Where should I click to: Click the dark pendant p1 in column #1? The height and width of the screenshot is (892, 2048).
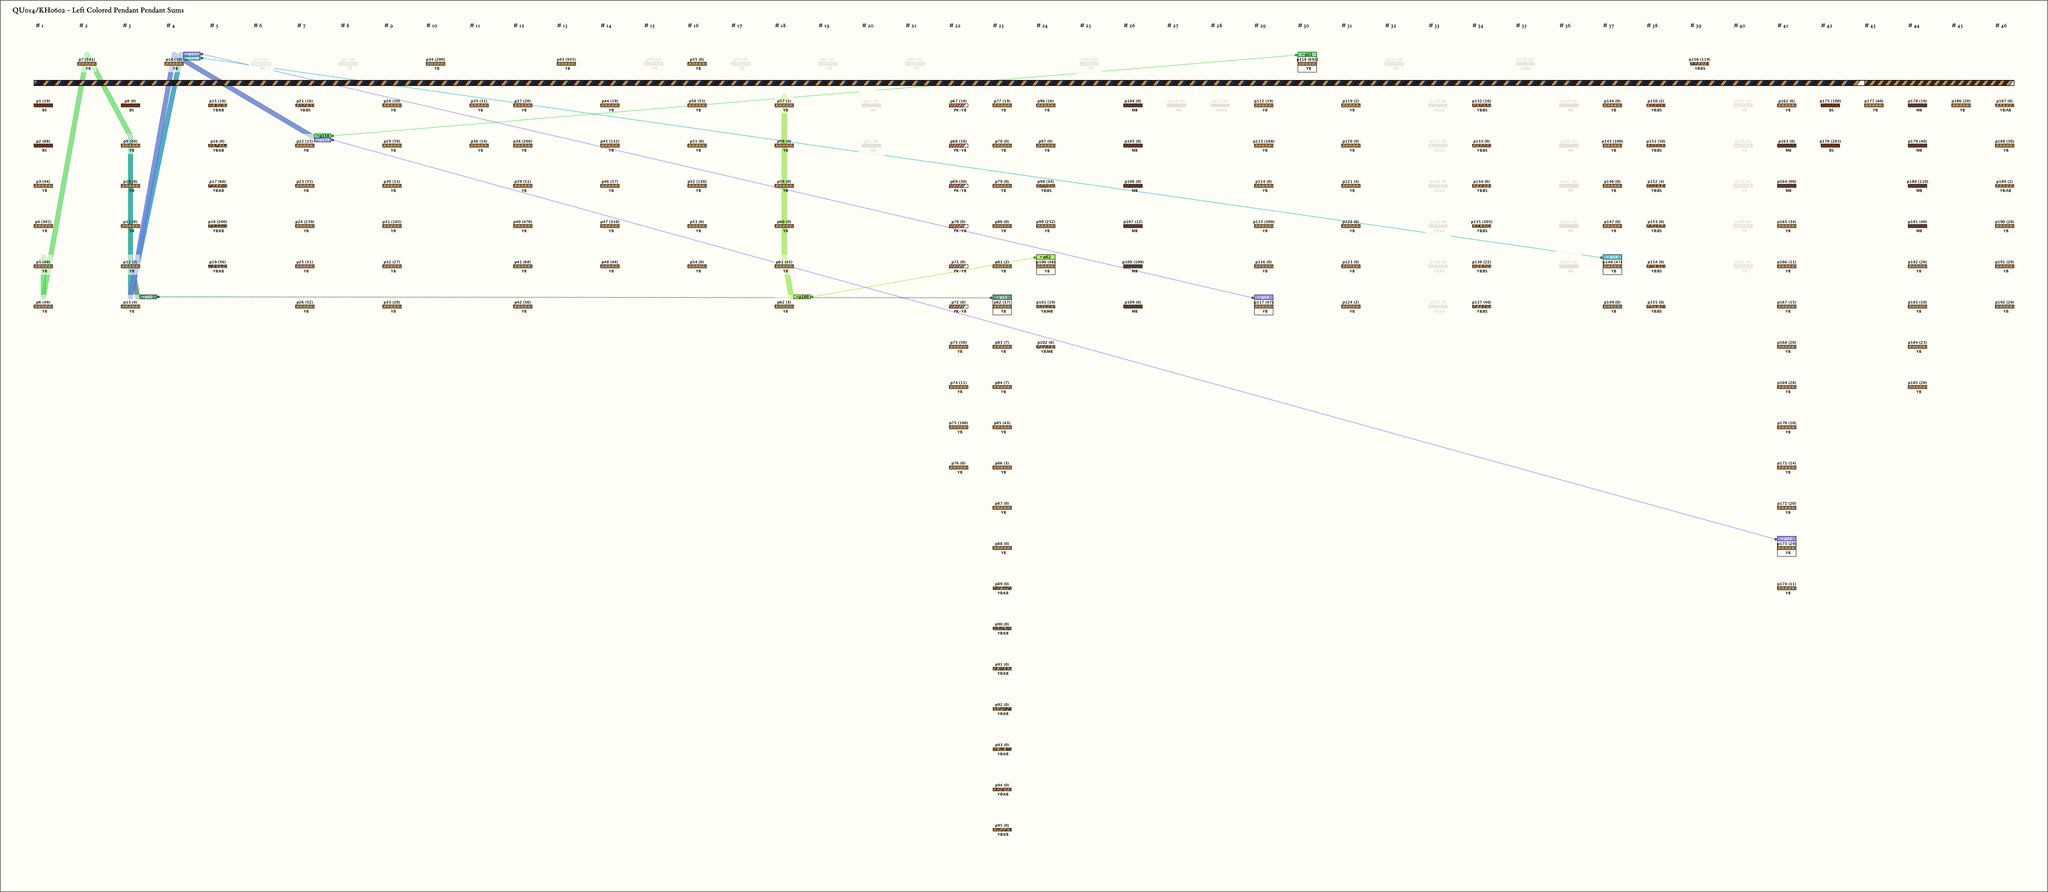(43, 105)
